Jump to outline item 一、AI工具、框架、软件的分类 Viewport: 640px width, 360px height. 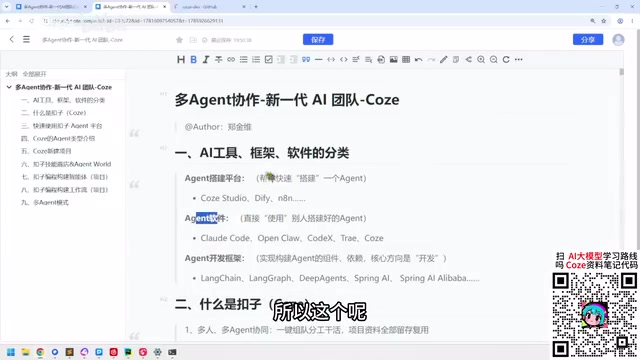pyautogui.click(x=63, y=100)
